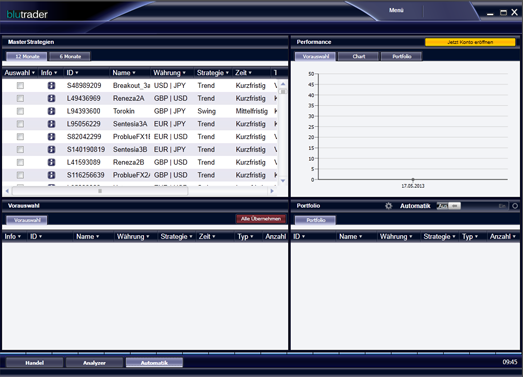Switch to 6 Monate tab
The height and width of the screenshot is (377, 523).
(x=70, y=56)
